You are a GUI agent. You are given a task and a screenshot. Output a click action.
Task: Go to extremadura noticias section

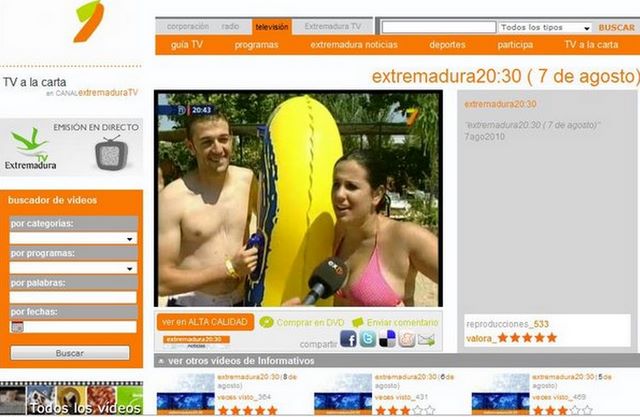pyautogui.click(x=354, y=45)
